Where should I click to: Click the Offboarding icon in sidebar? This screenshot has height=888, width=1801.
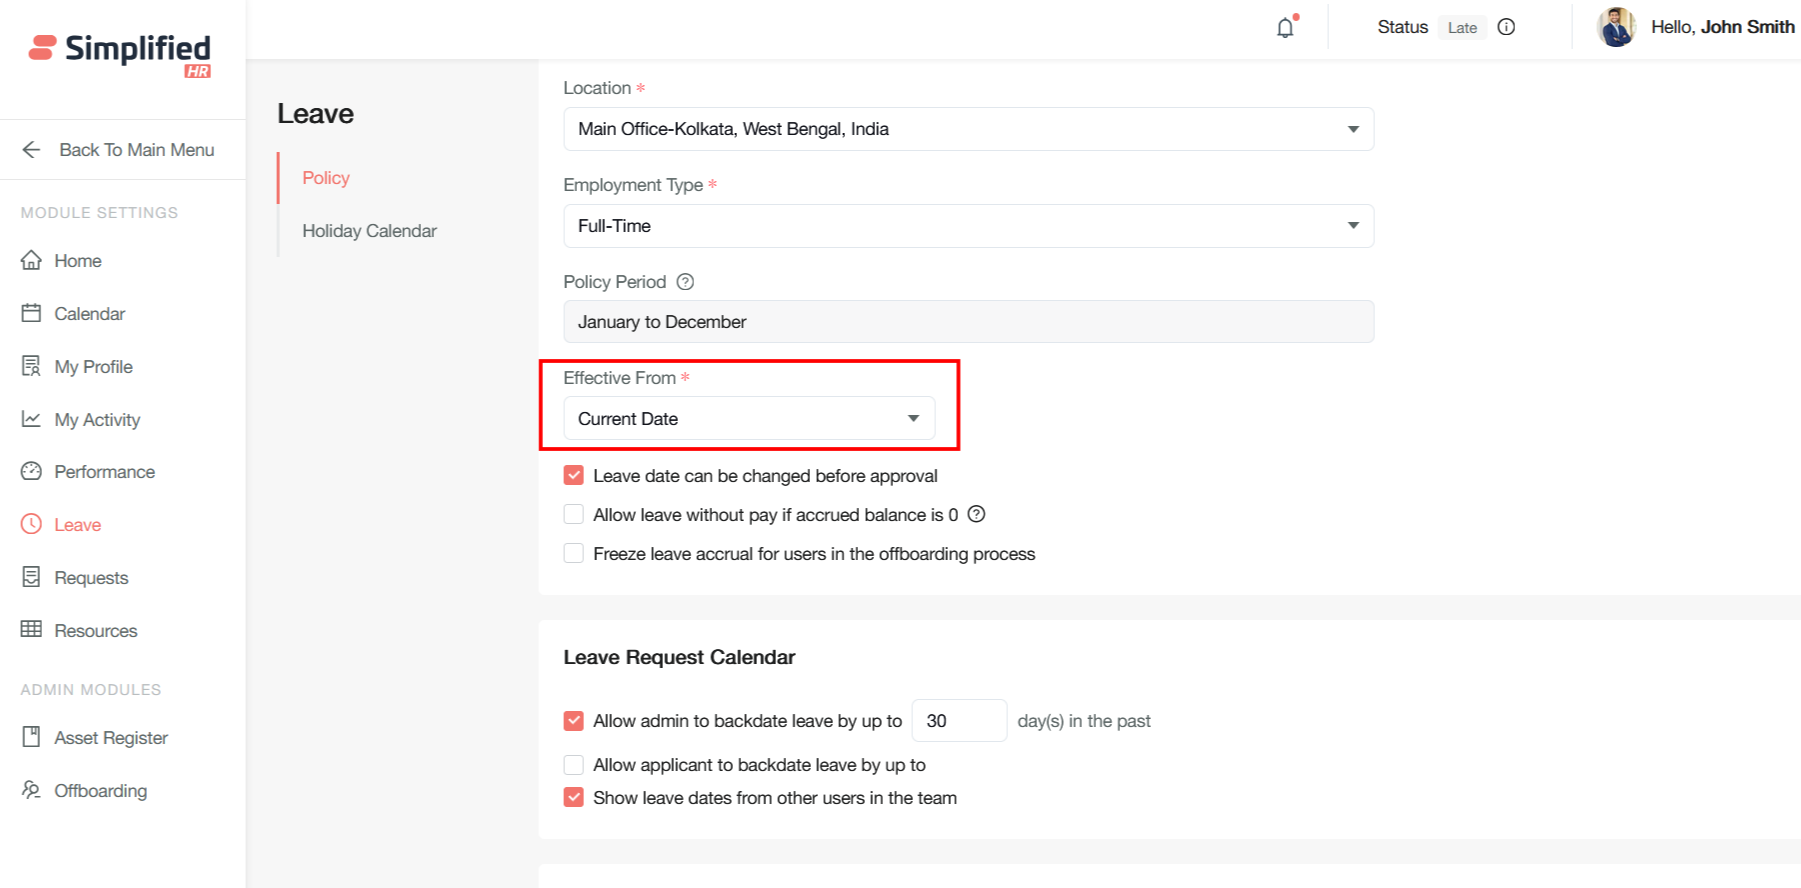[x=32, y=791]
